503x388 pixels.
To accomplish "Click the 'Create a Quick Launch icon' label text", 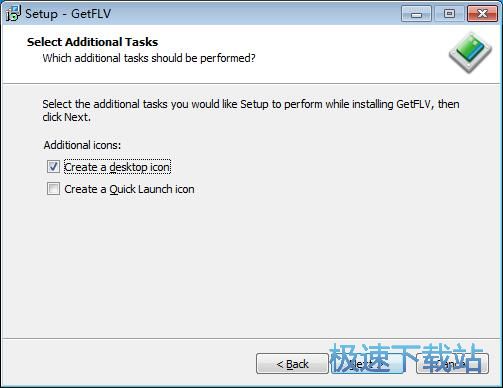I will tap(129, 189).
